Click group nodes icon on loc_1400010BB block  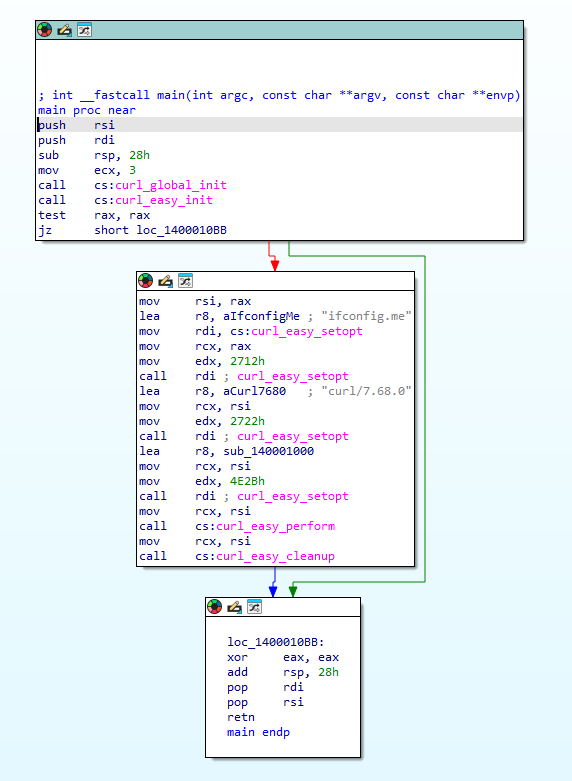click(x=255, y=607)
